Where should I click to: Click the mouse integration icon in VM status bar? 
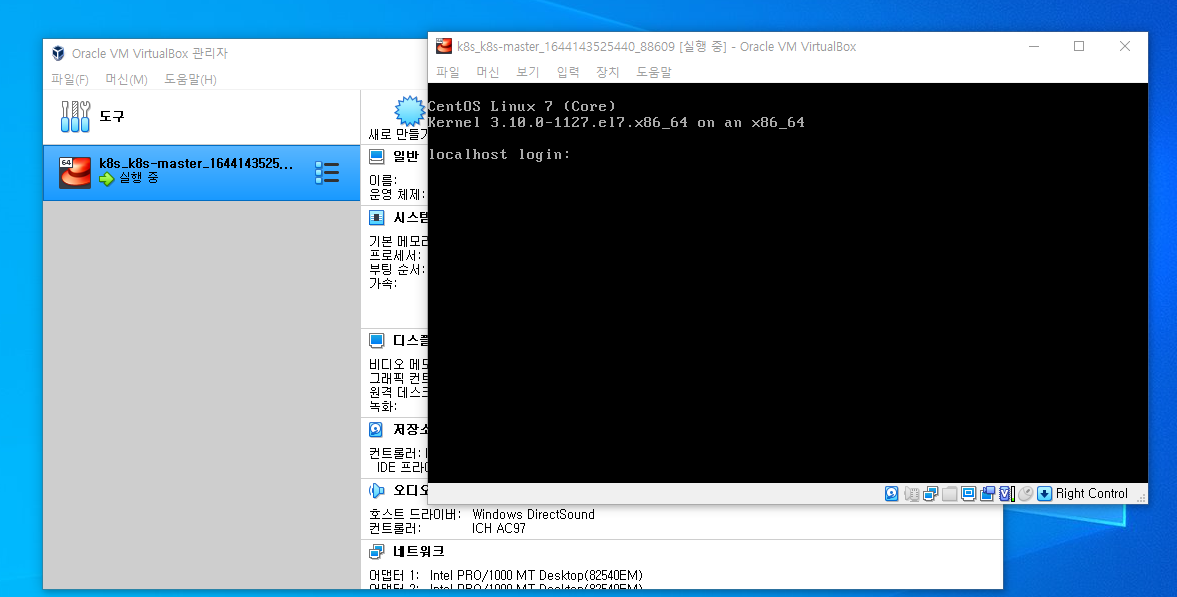point(1025,493)
